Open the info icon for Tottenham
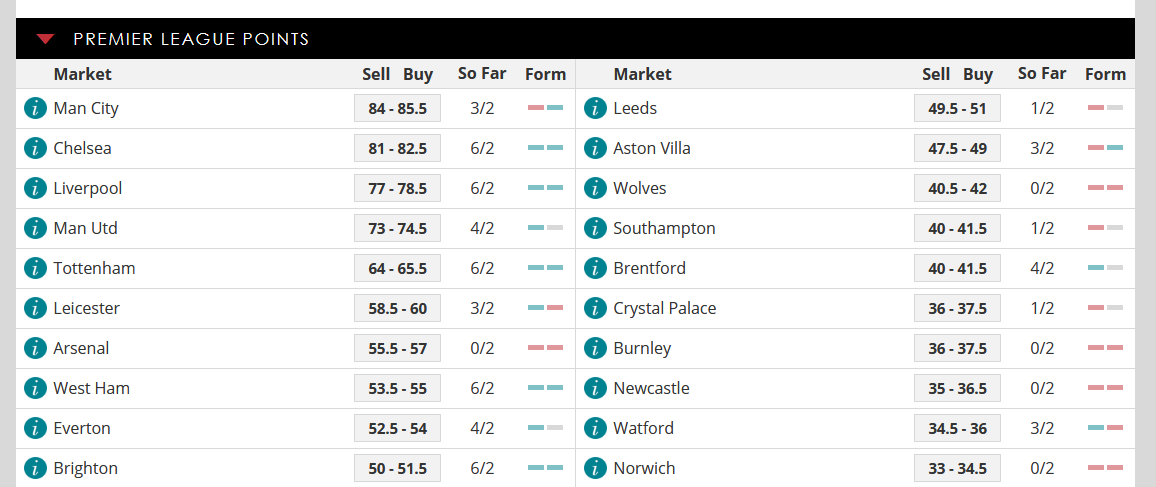1156x487 pixels. 35,268
